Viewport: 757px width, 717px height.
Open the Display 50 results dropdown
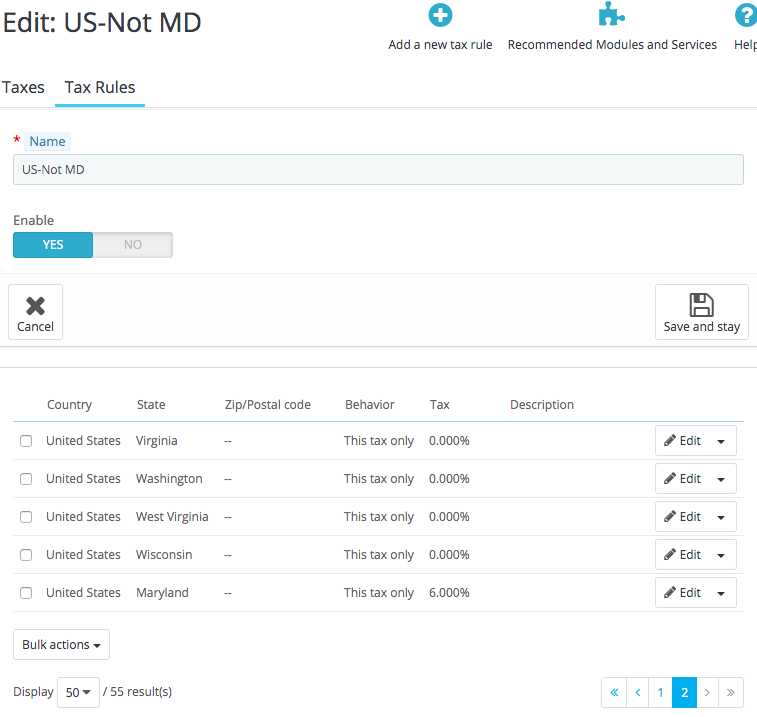coord(78,692)
